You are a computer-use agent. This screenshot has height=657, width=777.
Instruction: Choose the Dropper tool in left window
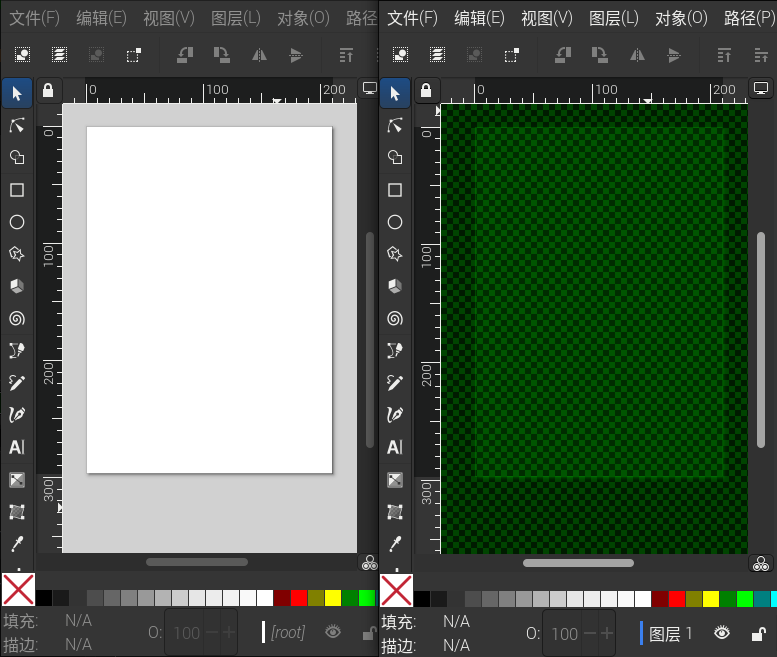(17, 544)
